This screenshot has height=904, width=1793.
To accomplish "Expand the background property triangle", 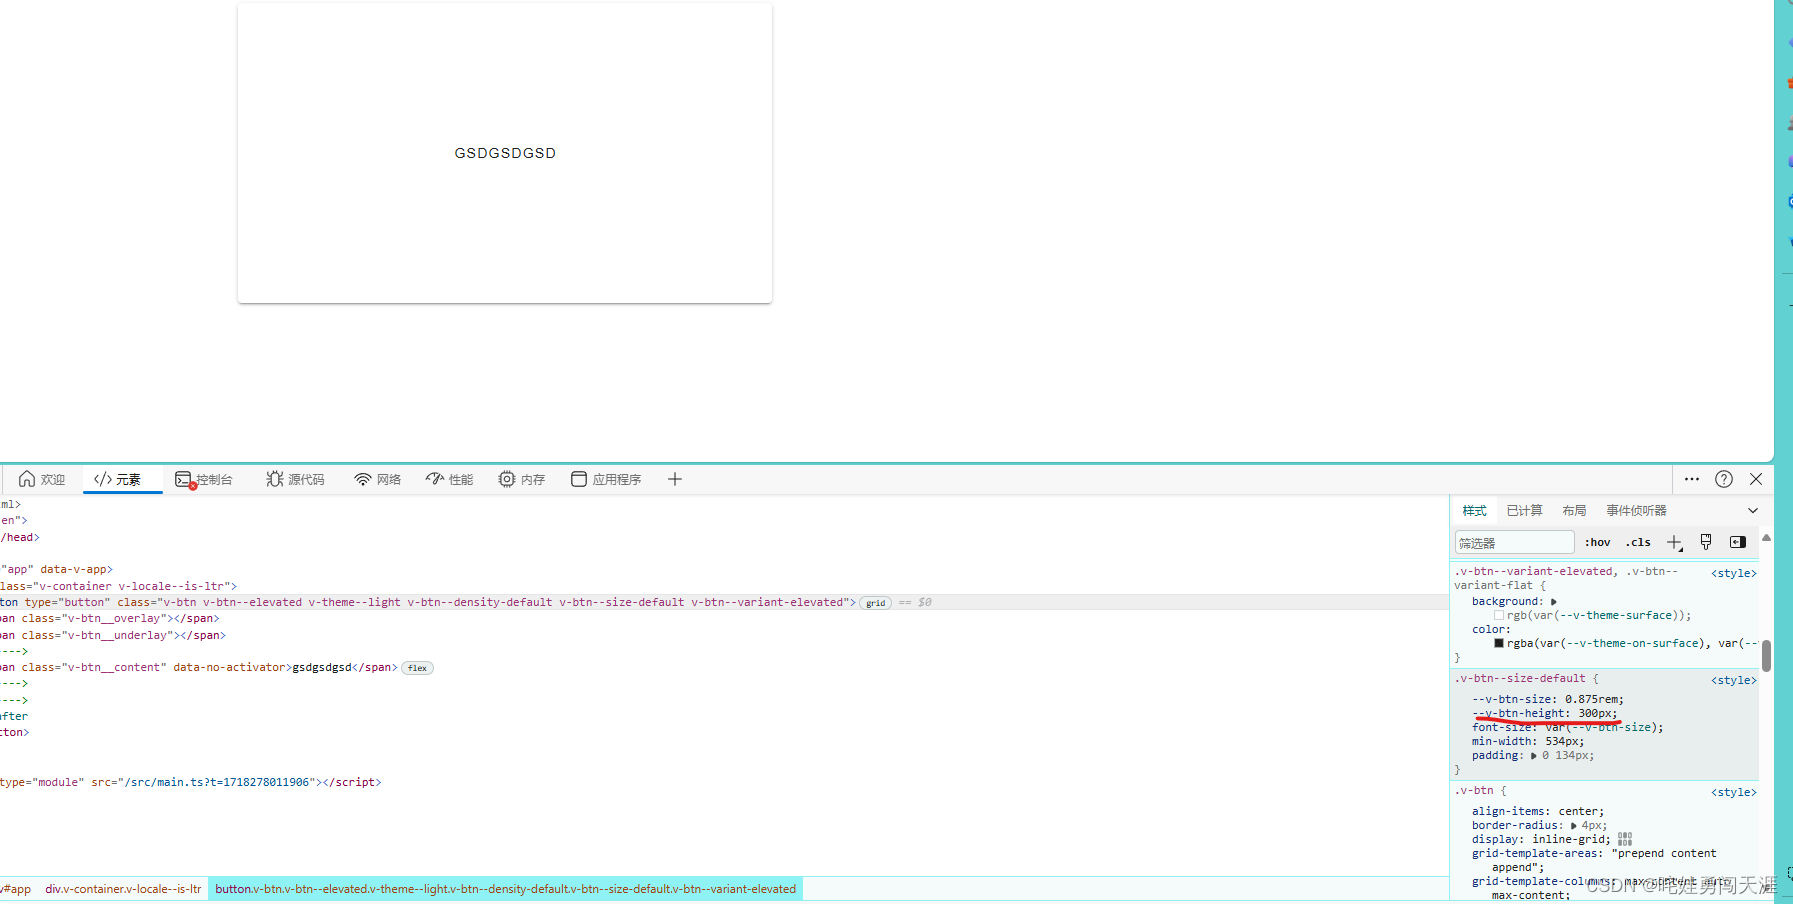I will coord(1554,602).
